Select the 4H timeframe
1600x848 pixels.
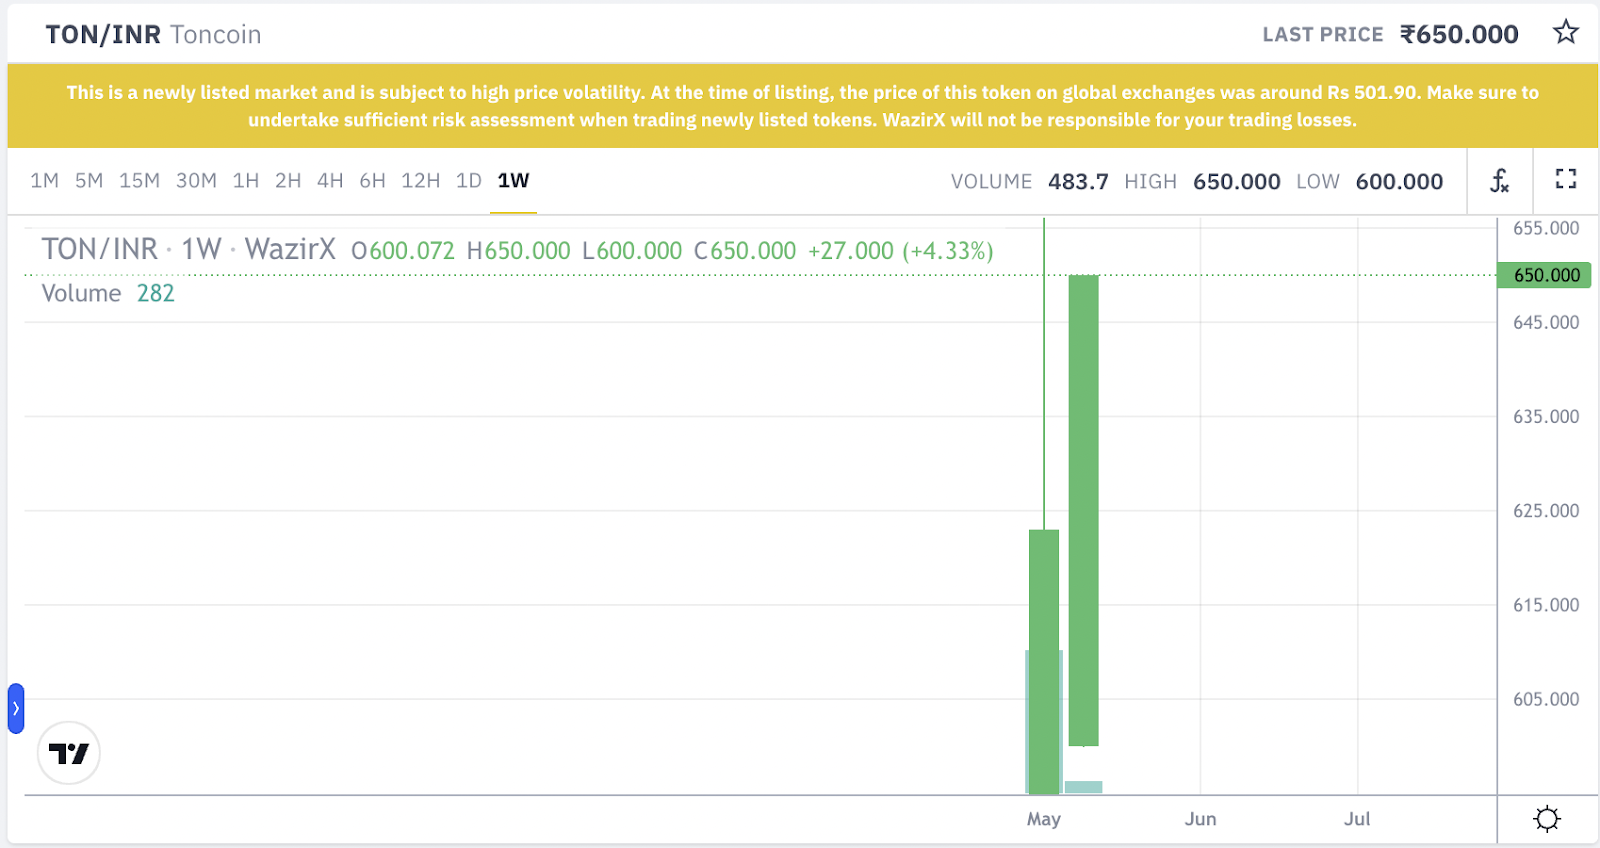[330, 181]
